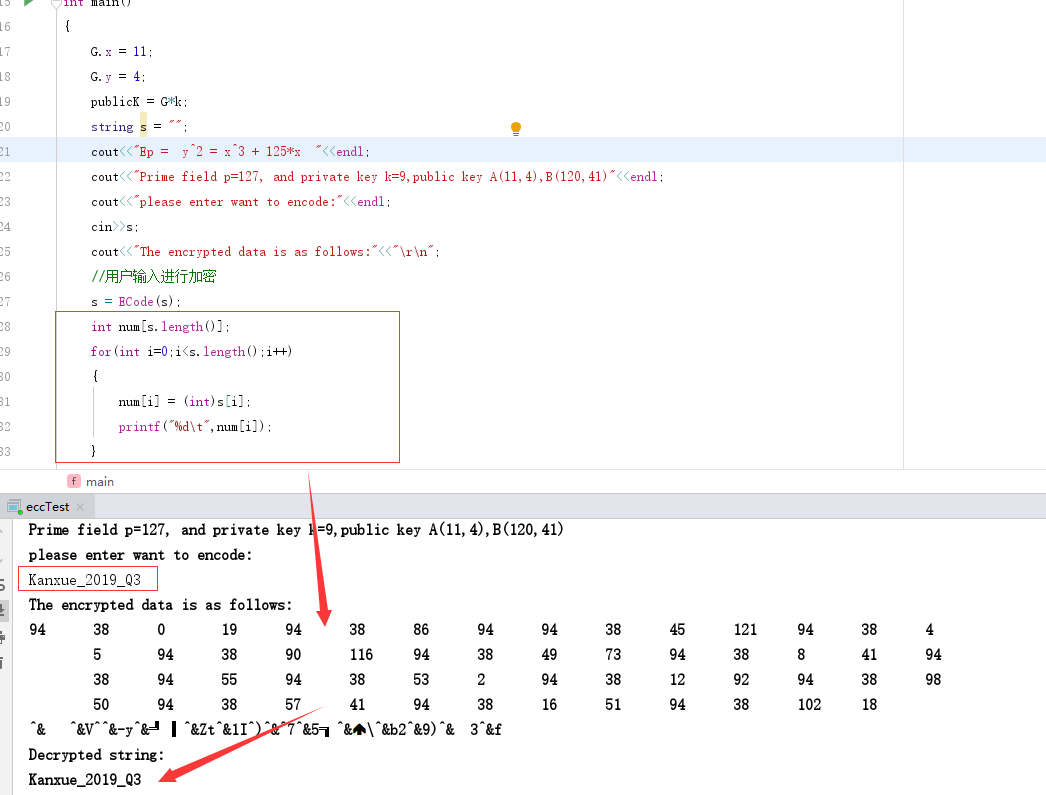Image resolution: width=1046 pixels, height=795 pixels.
Task: Click scroll to end console icon
Action: point(4,608)
